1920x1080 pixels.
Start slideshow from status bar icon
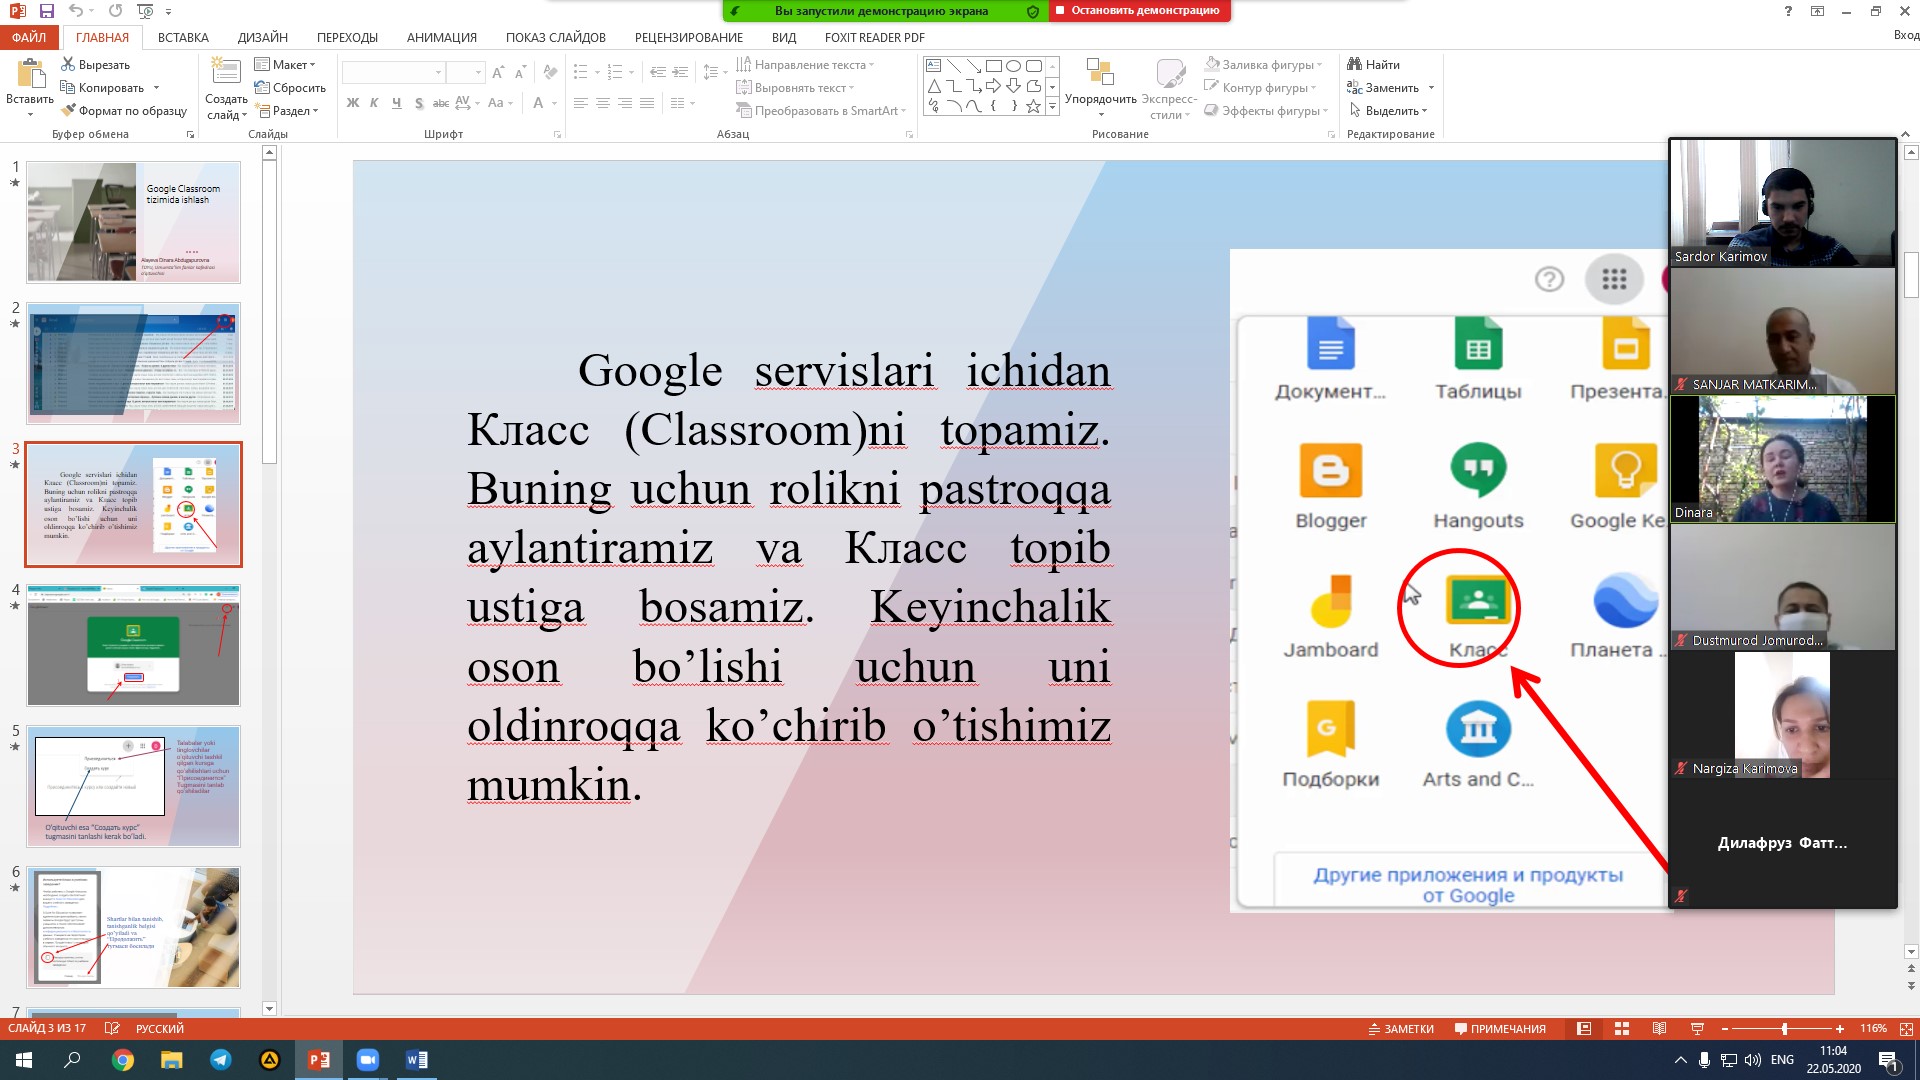coord(1697,1028)
